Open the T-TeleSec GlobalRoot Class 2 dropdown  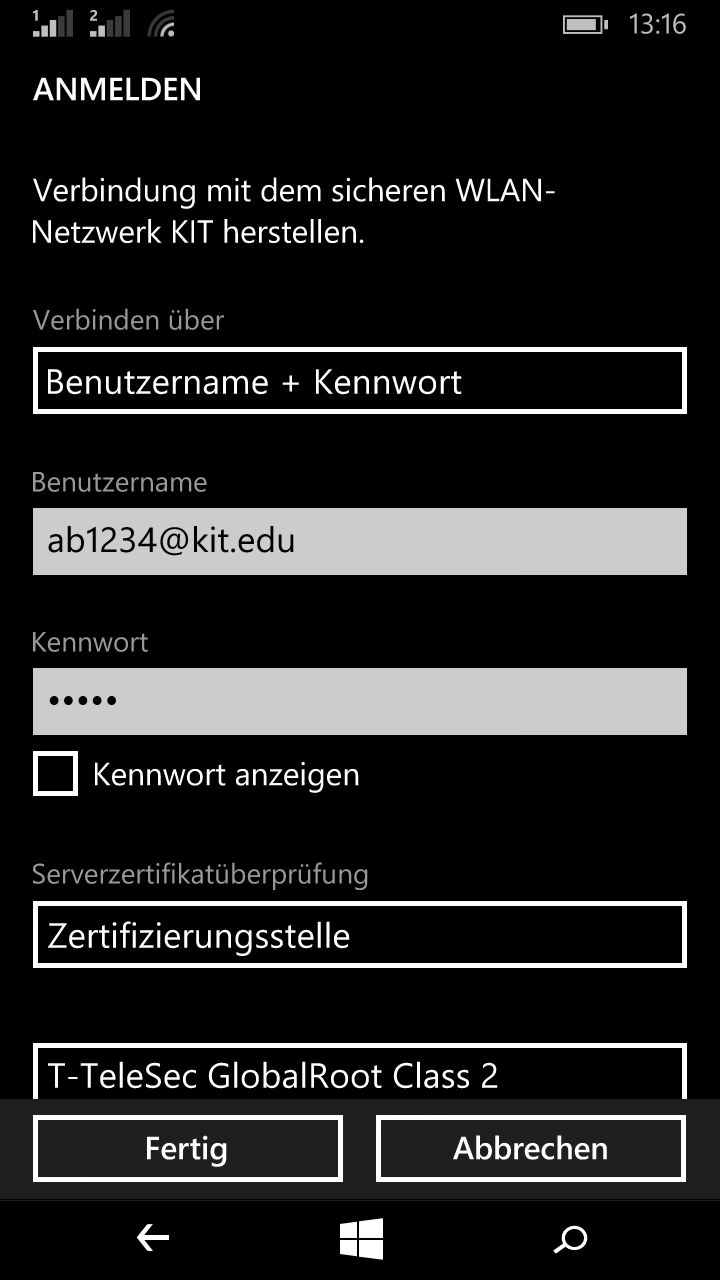(x=360, y=1072)
